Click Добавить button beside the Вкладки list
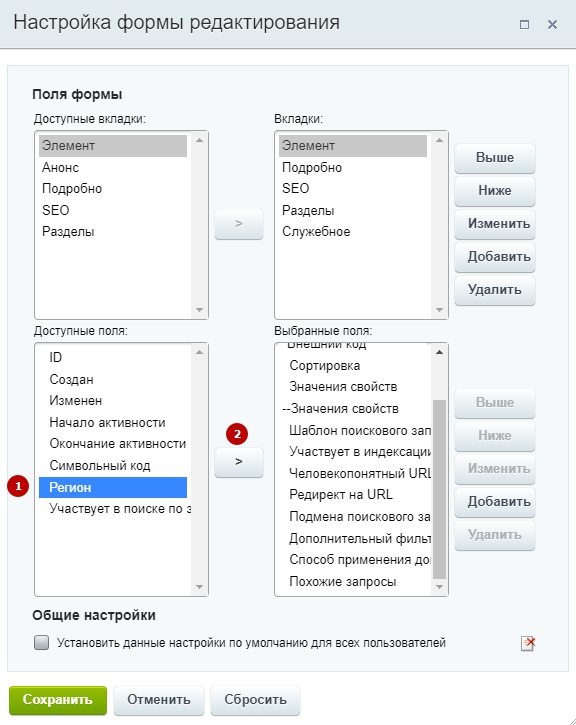The width and height of the screenshot is (576, 725). 495,257
